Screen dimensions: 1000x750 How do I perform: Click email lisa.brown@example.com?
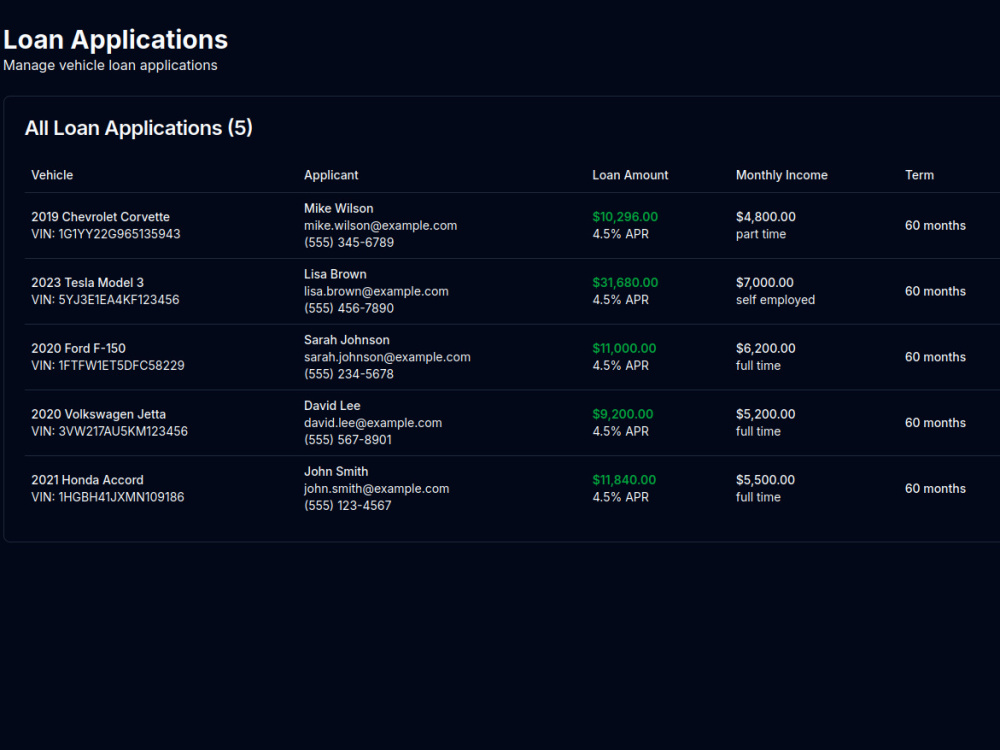coord(376,291)
